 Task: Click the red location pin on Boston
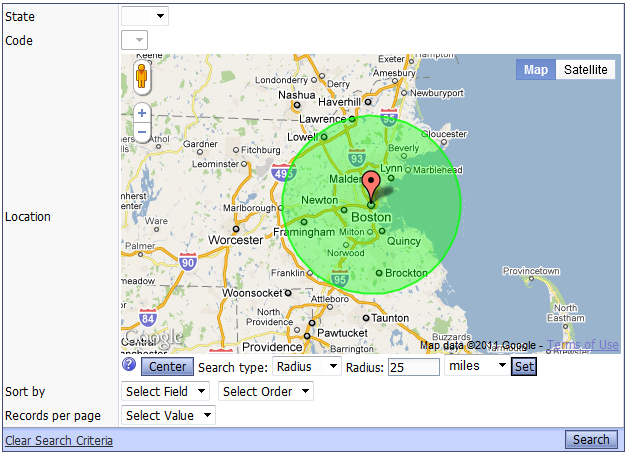point(371,188)
